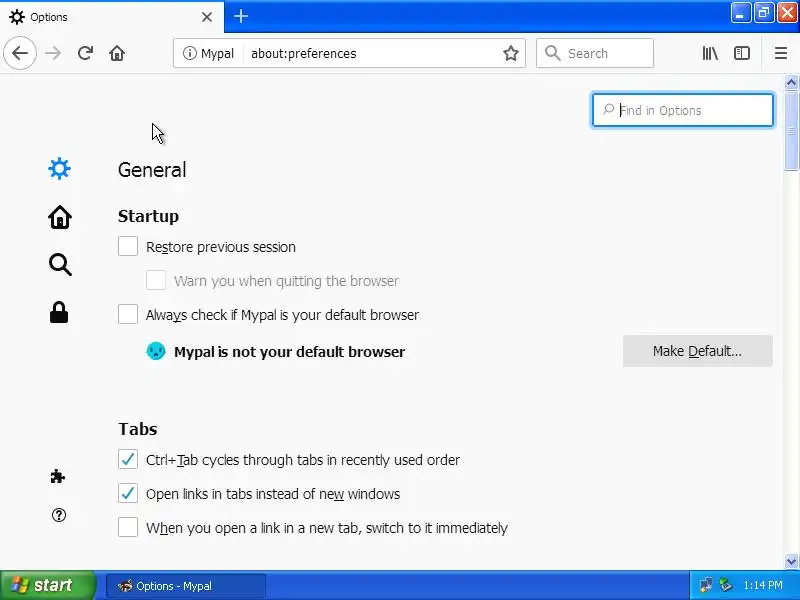This screenshot has height=600, width=800.
Task: Toggle Warn you when quitting the browser
Action: coord(156,280)
